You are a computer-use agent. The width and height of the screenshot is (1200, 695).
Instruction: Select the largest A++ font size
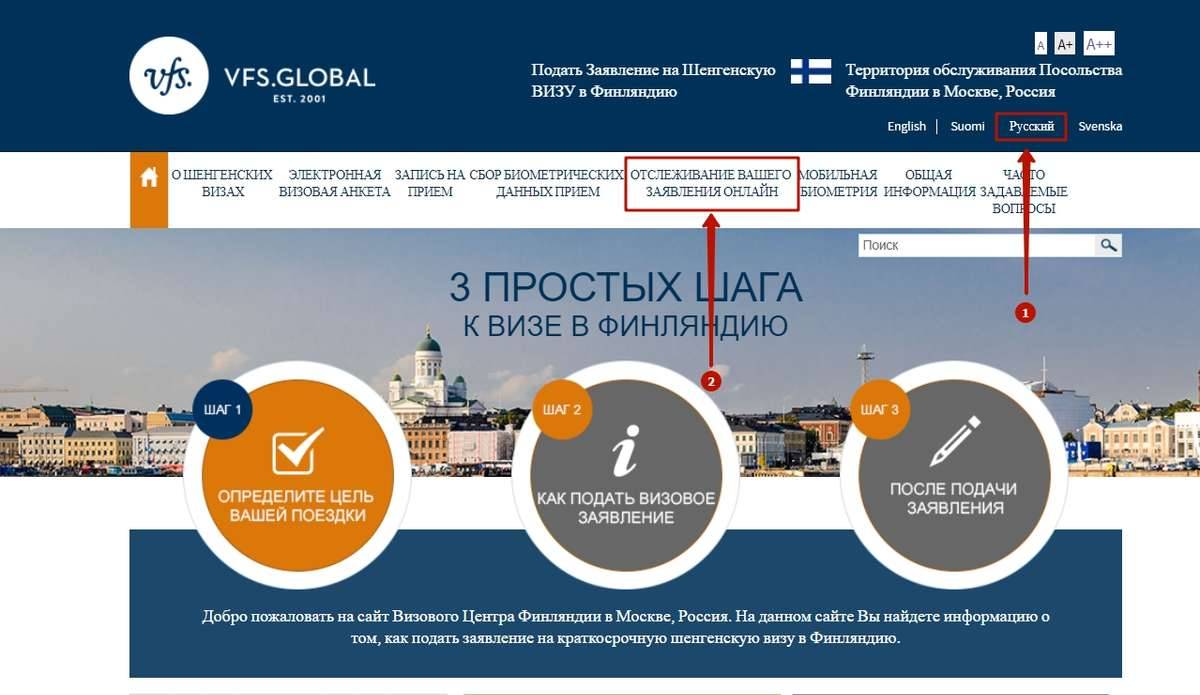(x=1098, y=44)
